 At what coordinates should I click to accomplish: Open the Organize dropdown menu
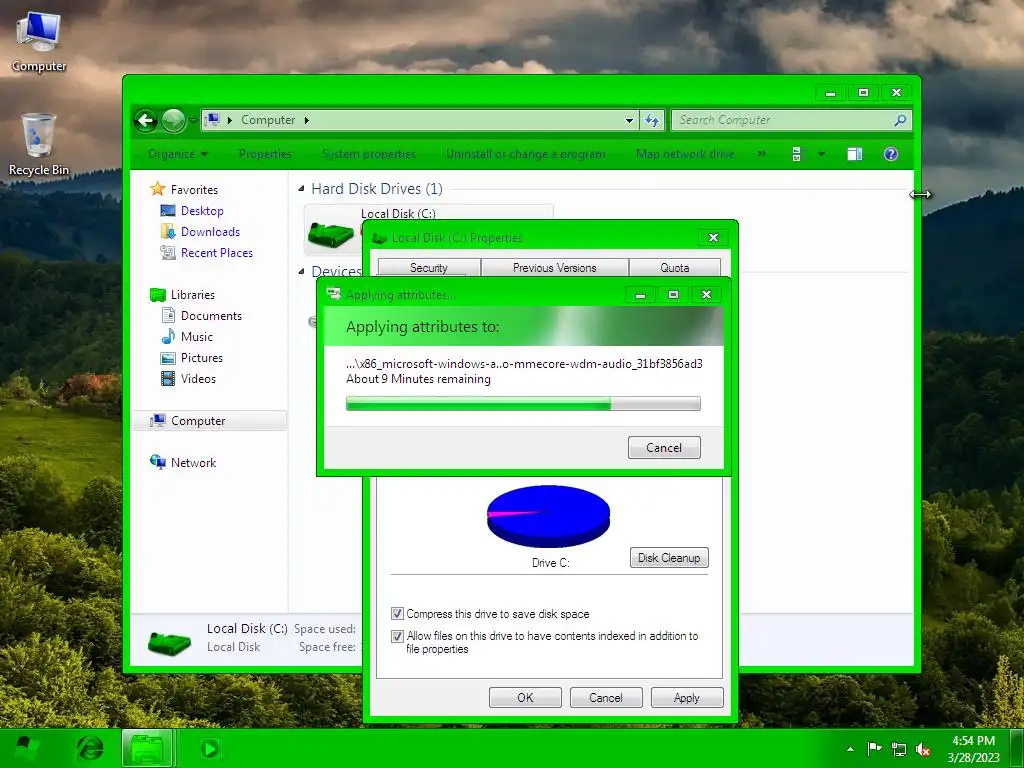tap(178, 154)
